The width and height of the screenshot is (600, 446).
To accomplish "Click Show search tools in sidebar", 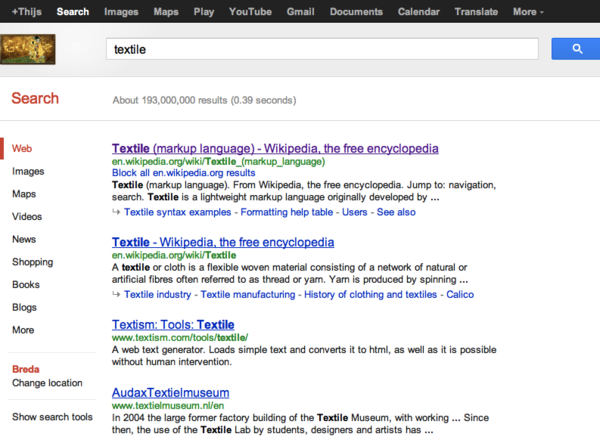I will point(52,417).
